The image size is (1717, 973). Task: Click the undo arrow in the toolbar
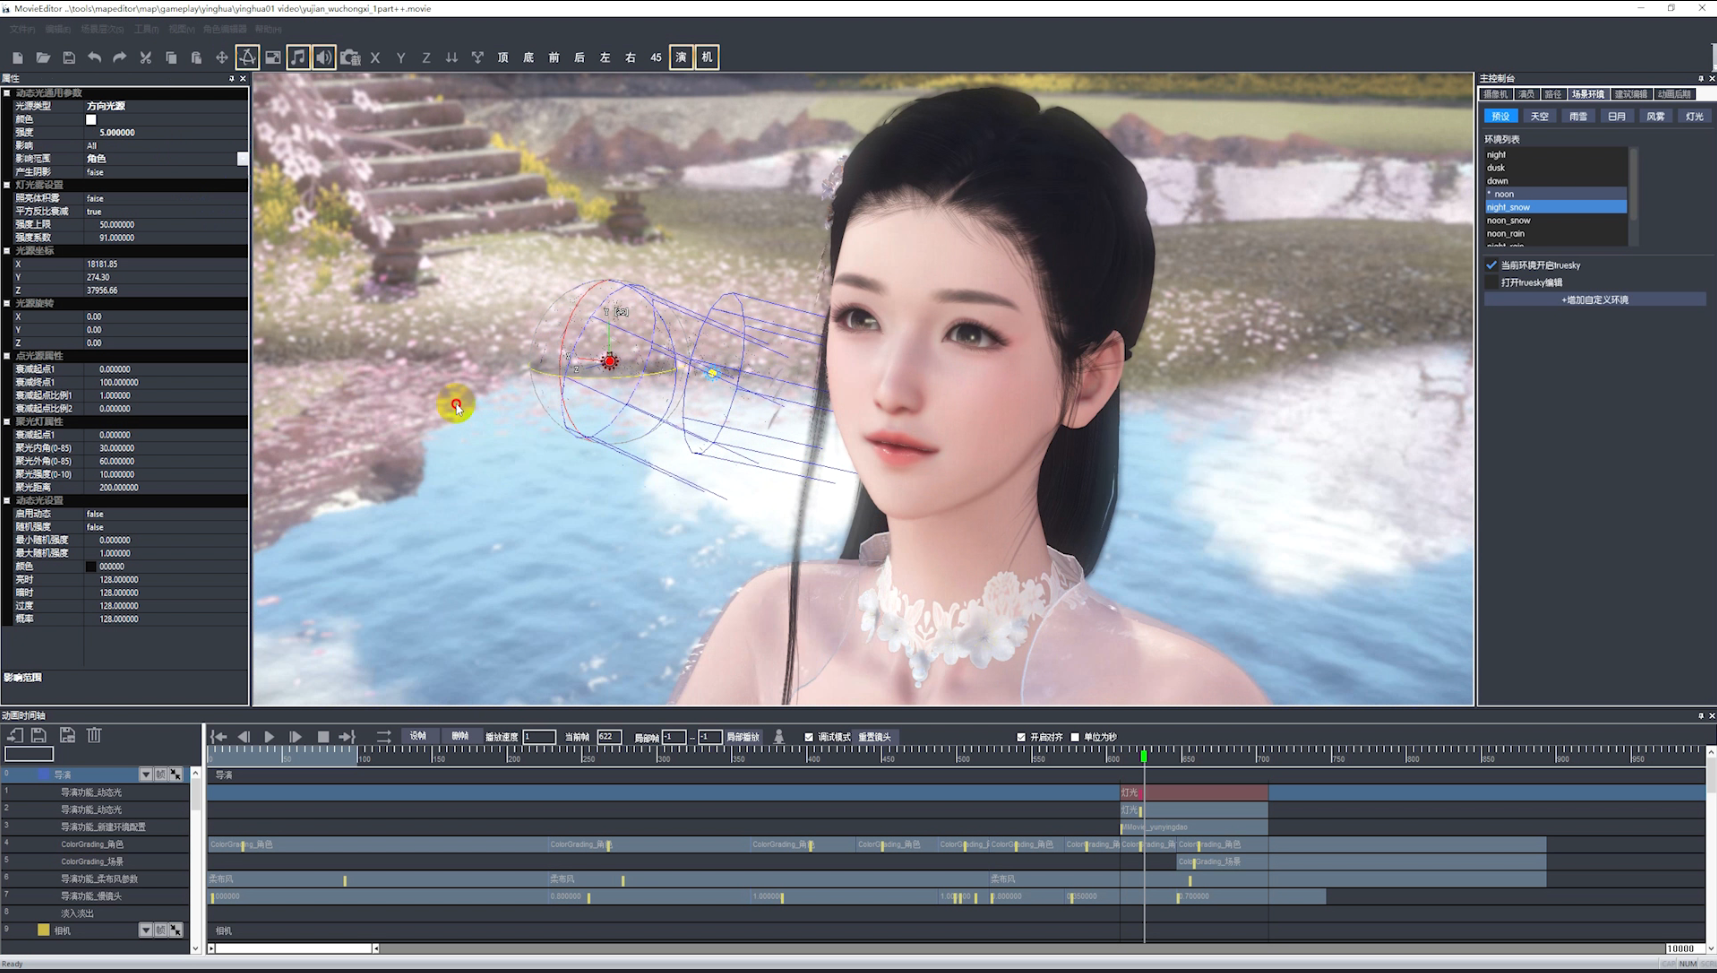point(94,57)
